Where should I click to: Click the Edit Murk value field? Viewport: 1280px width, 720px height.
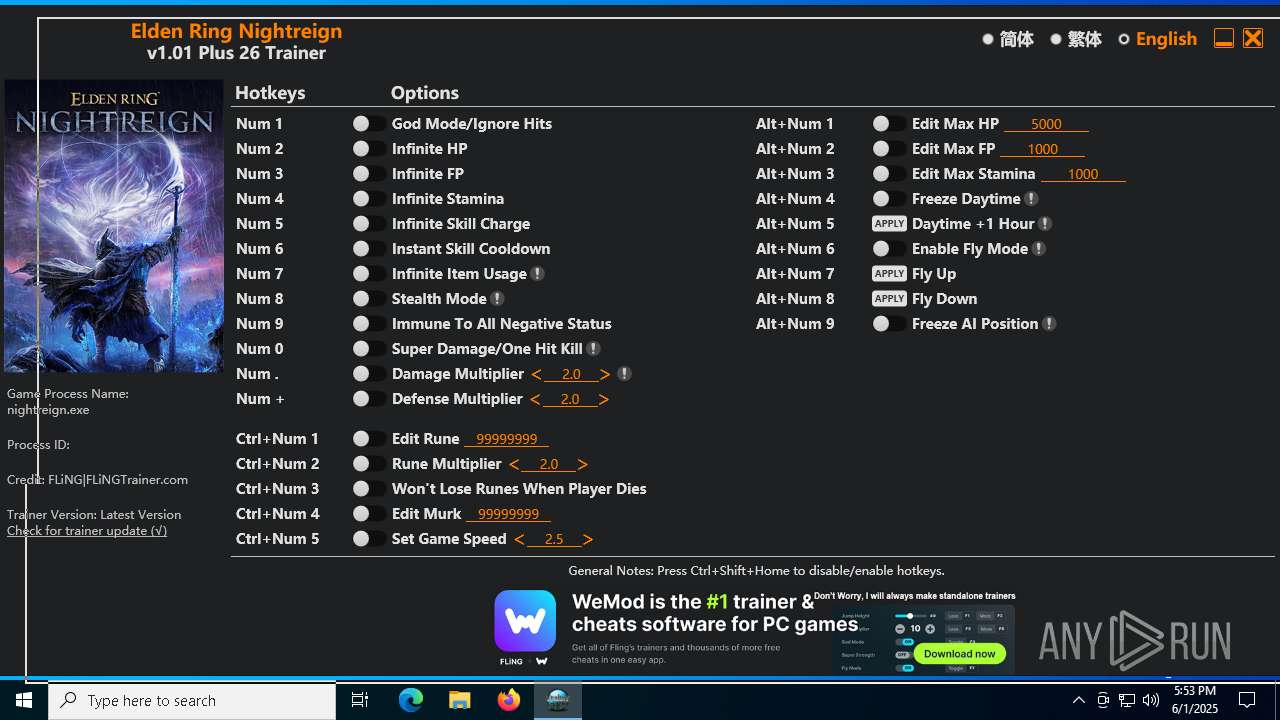pos(508,514)
